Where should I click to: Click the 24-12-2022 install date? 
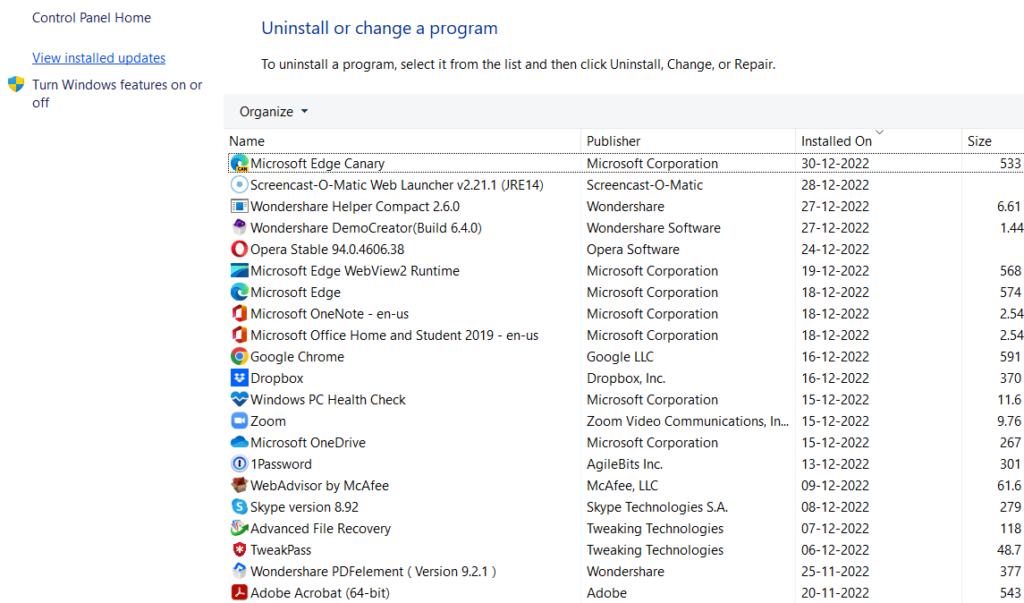(x=835, y=250)
